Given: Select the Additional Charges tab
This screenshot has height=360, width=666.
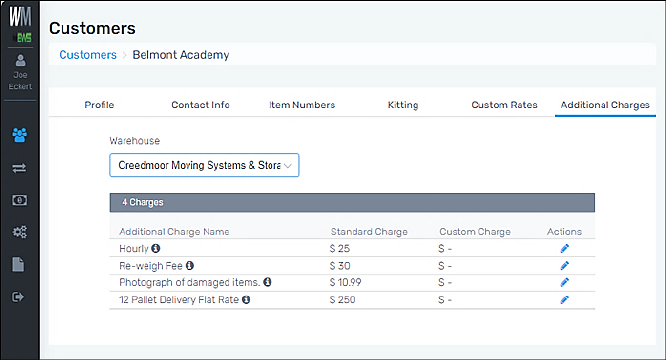Looking at the screenshot, I should (x=605, y=105).
